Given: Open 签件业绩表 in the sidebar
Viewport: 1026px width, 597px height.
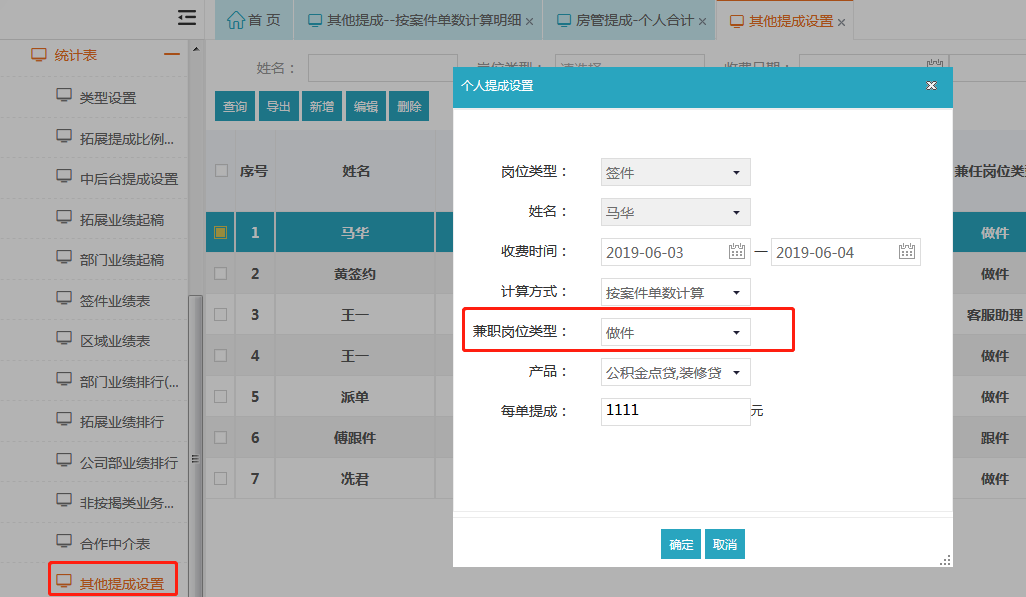Looking at the screenshot, I should [x=115, y=300].
